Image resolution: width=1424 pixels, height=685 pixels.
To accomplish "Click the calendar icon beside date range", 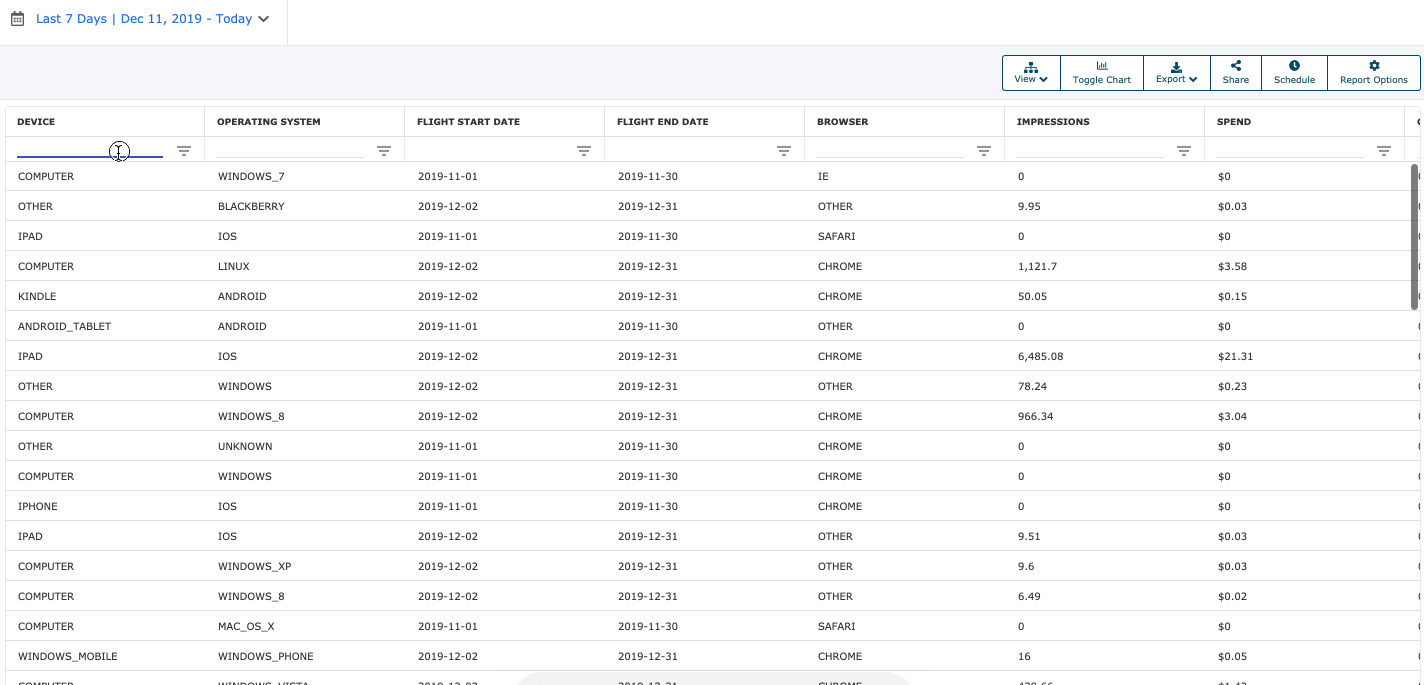I will [x=17, y=19].
